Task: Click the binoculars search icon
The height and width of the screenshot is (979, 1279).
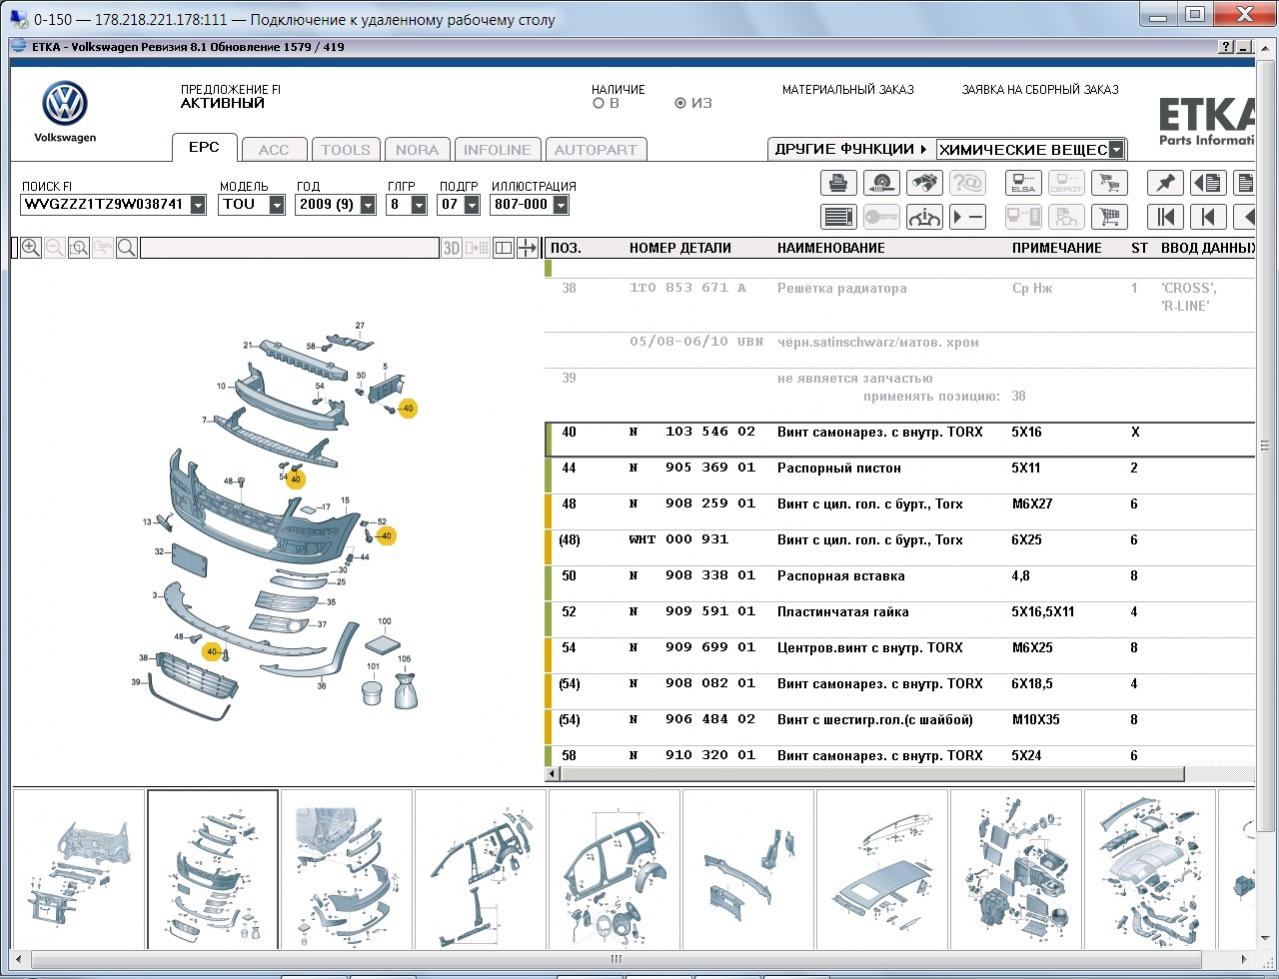Action: pyautogui.click(x=924, y=183)
